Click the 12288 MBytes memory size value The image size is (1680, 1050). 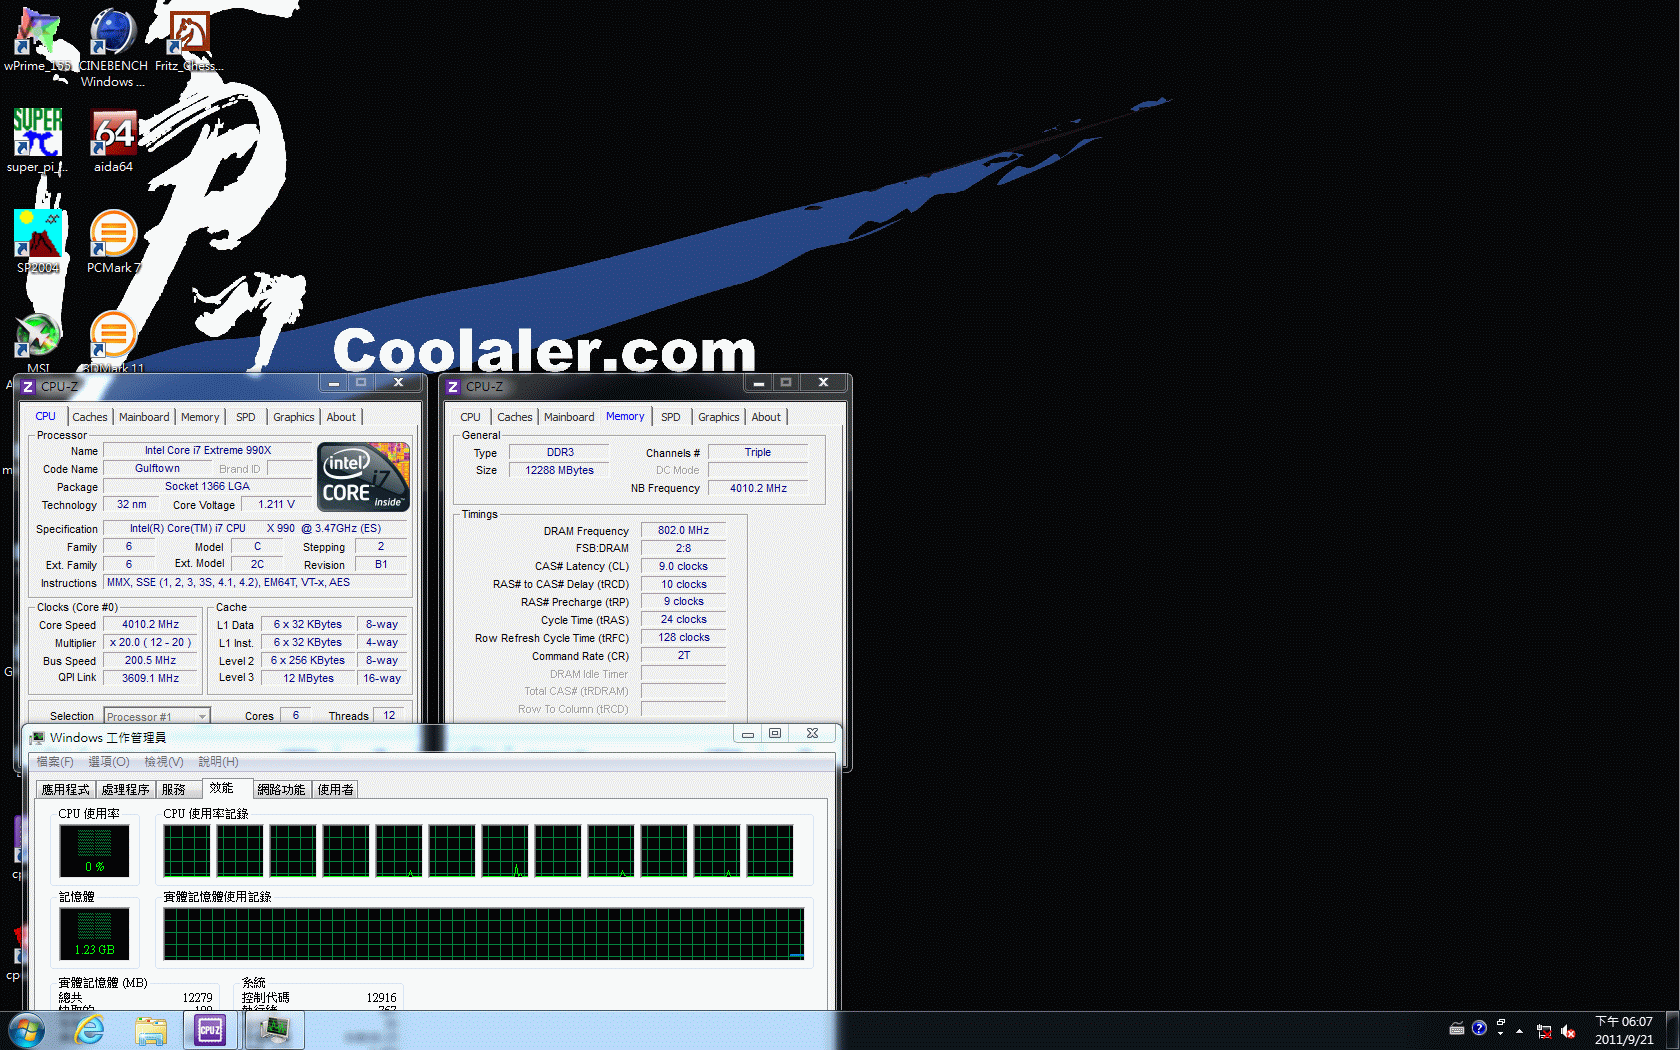pyautogui.click(x=560, y=470)
